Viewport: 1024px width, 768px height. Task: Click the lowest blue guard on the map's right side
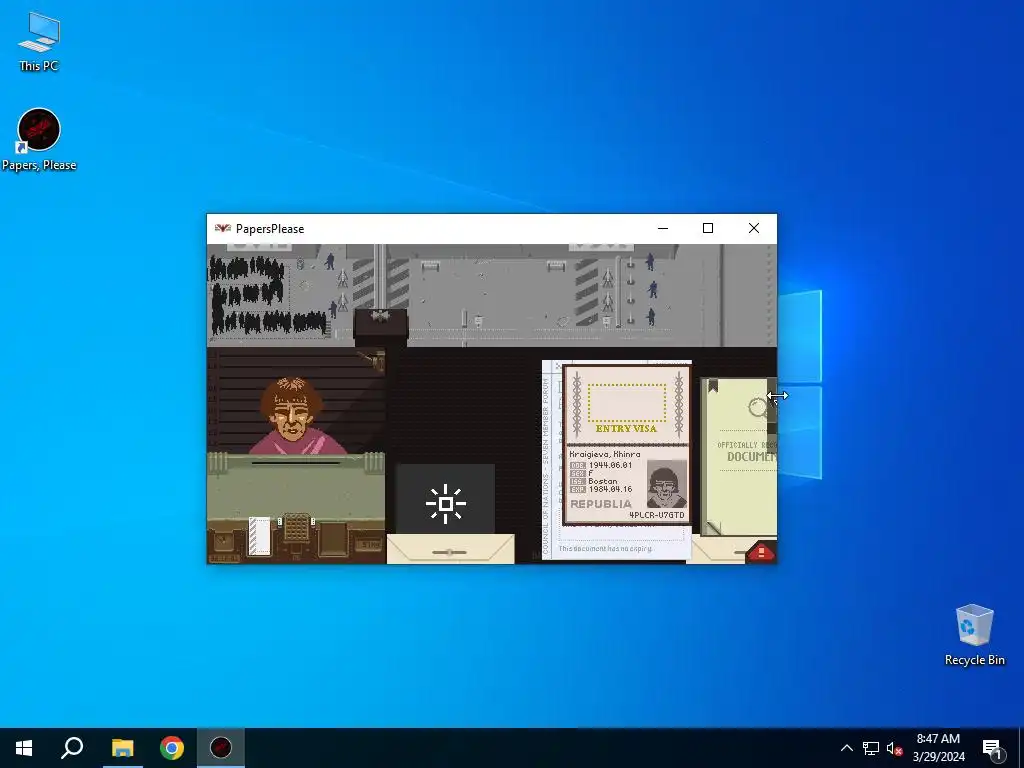[650, 317]
